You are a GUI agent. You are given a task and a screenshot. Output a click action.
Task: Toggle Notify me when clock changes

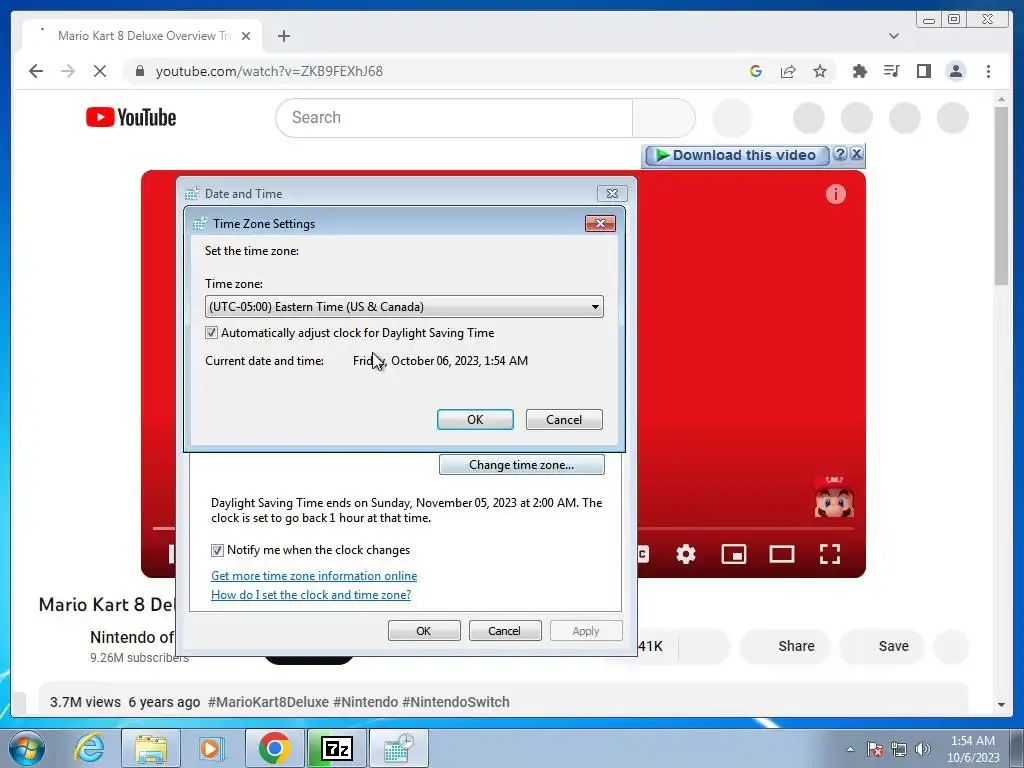pyautogui.click(x=217, y=550)
